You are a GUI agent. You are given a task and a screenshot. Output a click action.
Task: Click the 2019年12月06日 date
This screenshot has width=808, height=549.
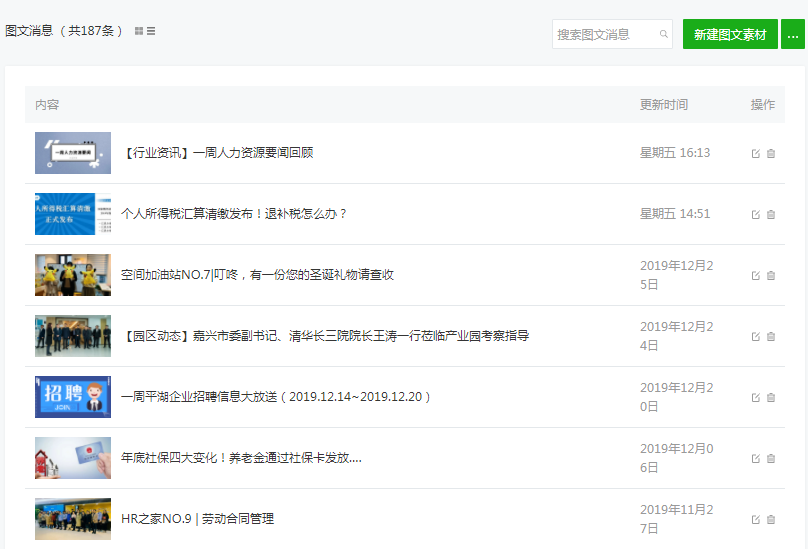point(677,458)
